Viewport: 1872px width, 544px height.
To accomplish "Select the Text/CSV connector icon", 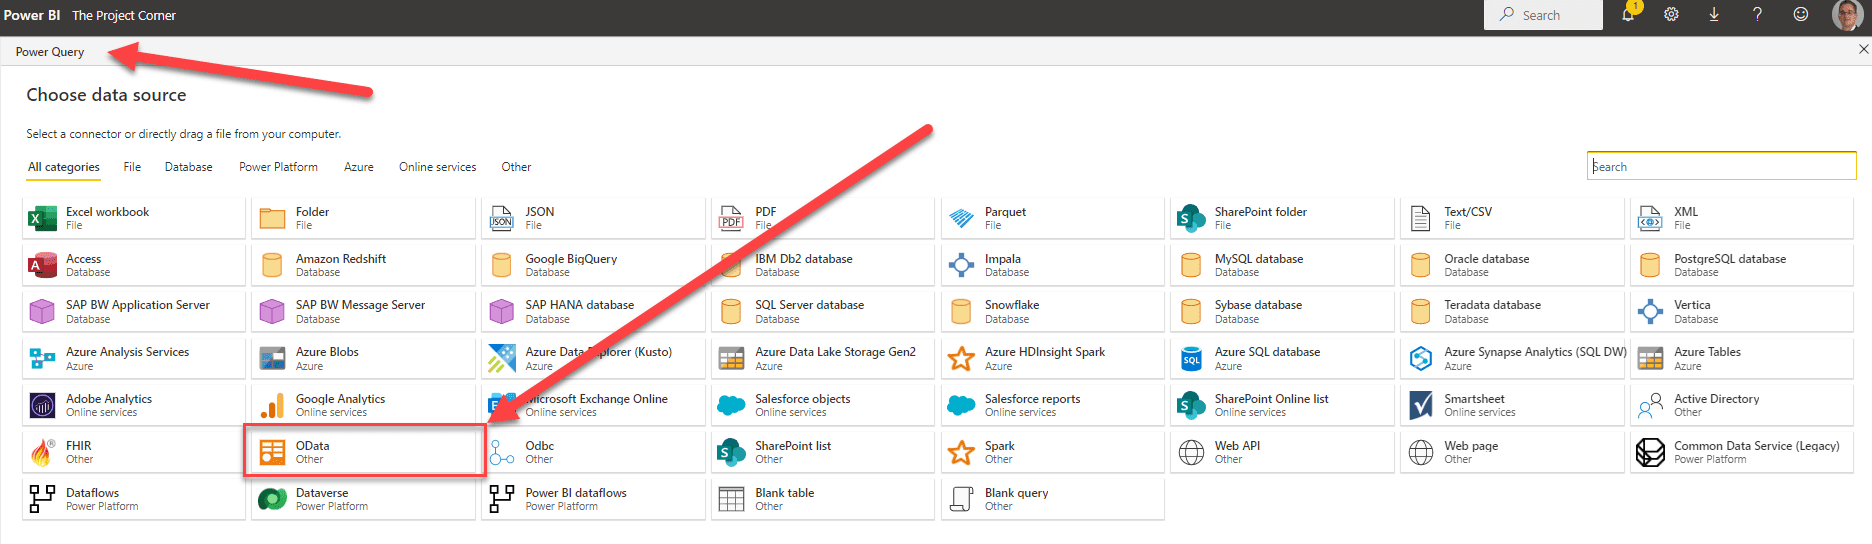I will (x=1421, y=218).
